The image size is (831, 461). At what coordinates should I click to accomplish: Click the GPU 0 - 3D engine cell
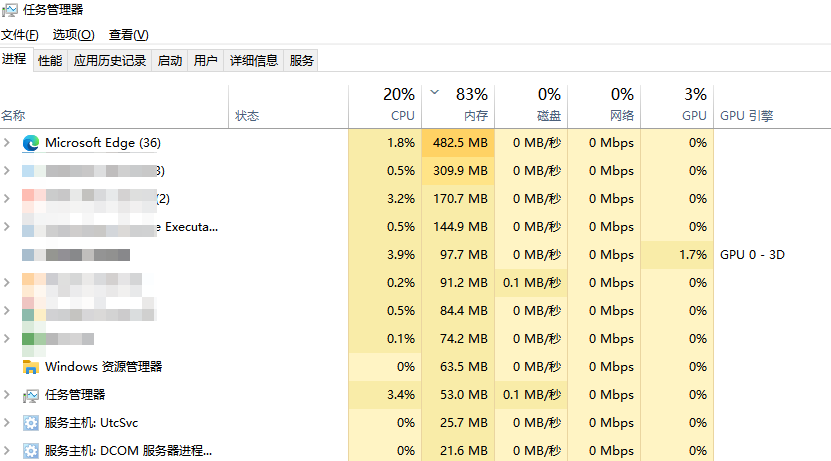click(752, 255)
